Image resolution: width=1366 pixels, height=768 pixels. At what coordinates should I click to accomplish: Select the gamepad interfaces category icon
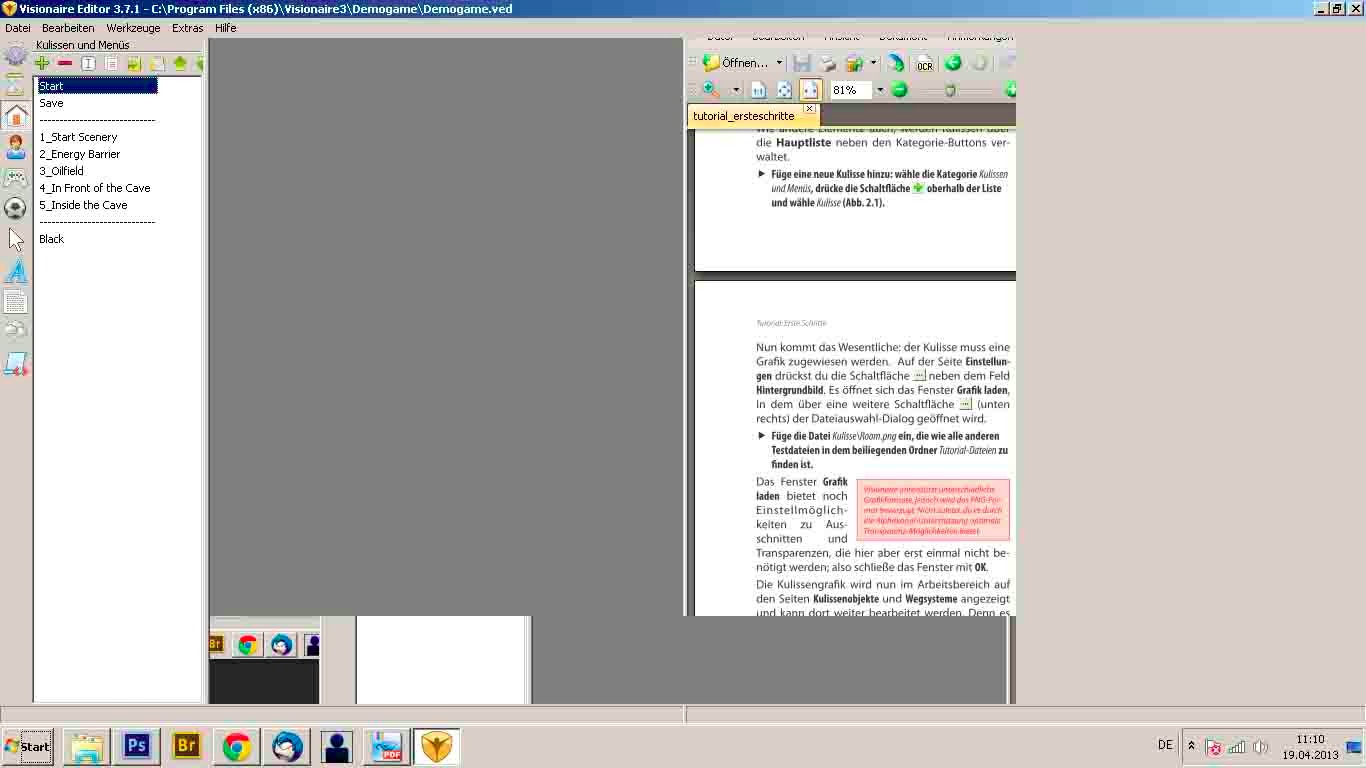[x=15, y=178]
